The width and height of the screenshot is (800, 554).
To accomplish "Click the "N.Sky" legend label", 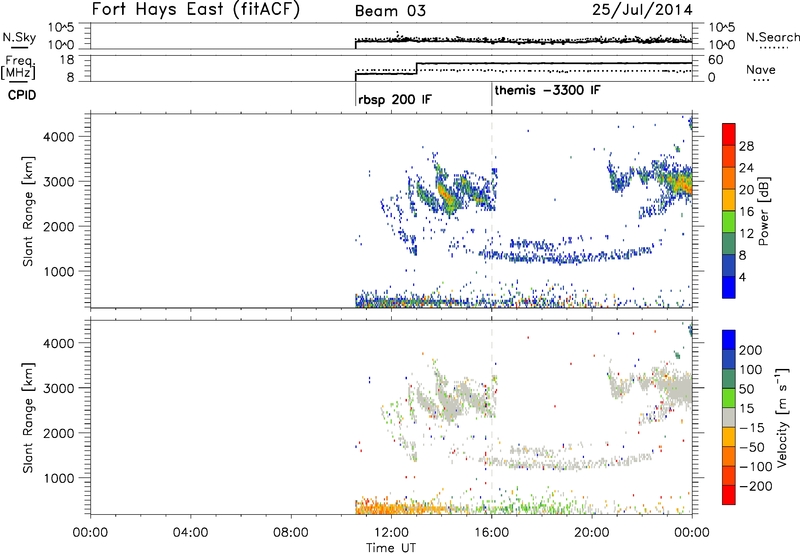I will coord(19,37).
